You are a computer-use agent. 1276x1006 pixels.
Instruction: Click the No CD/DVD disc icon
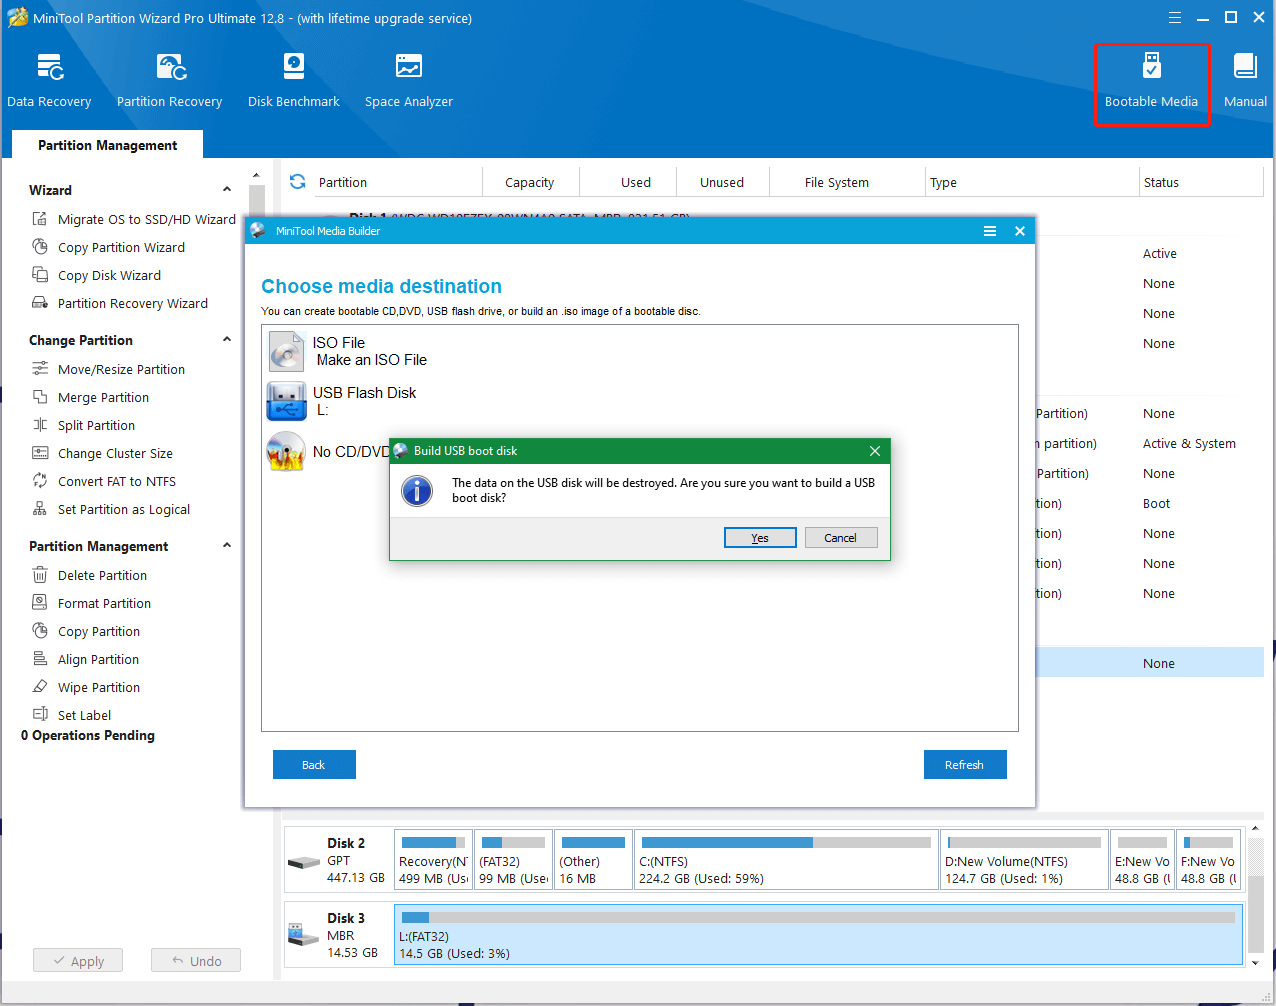pos(286,451)
